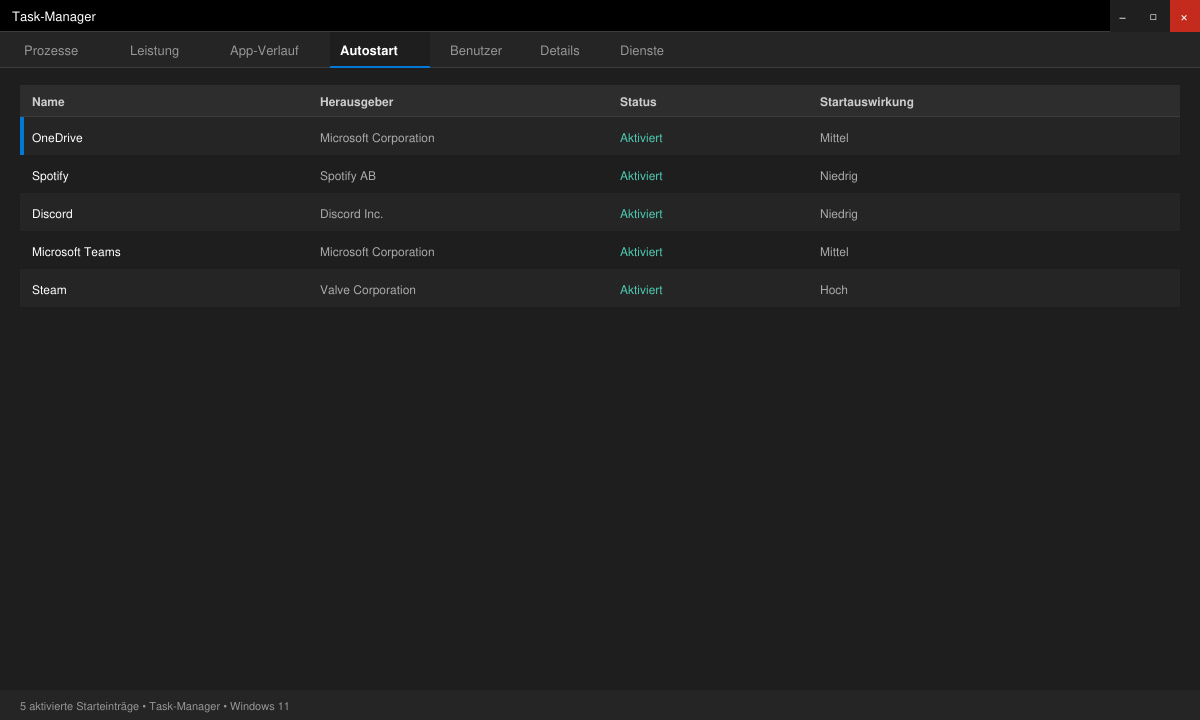
Task: Click the Discord Inc. publisher cell
Action: 351,214
